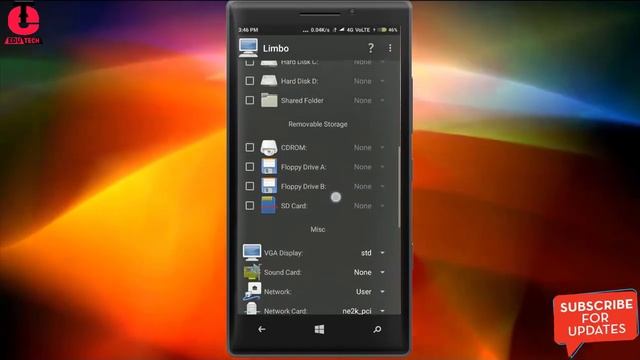Open the CDROM None dropdown
This screenshot has width=640, height=360.
369,147
